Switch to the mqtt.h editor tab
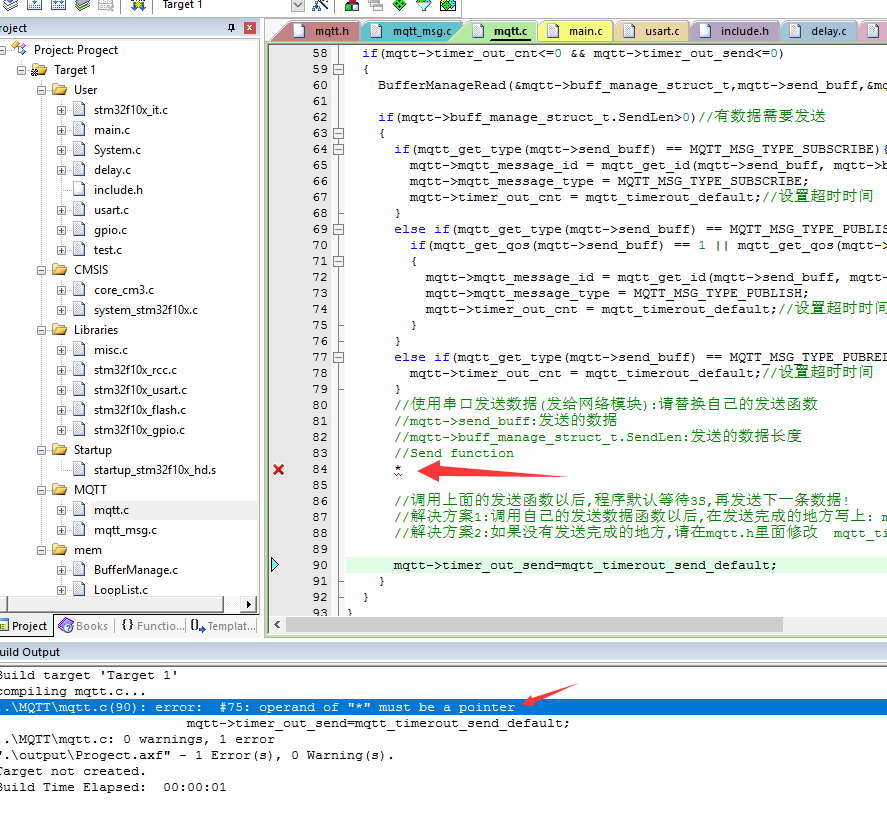This screenshot has height=814, width=887. [x=320, y=31]
